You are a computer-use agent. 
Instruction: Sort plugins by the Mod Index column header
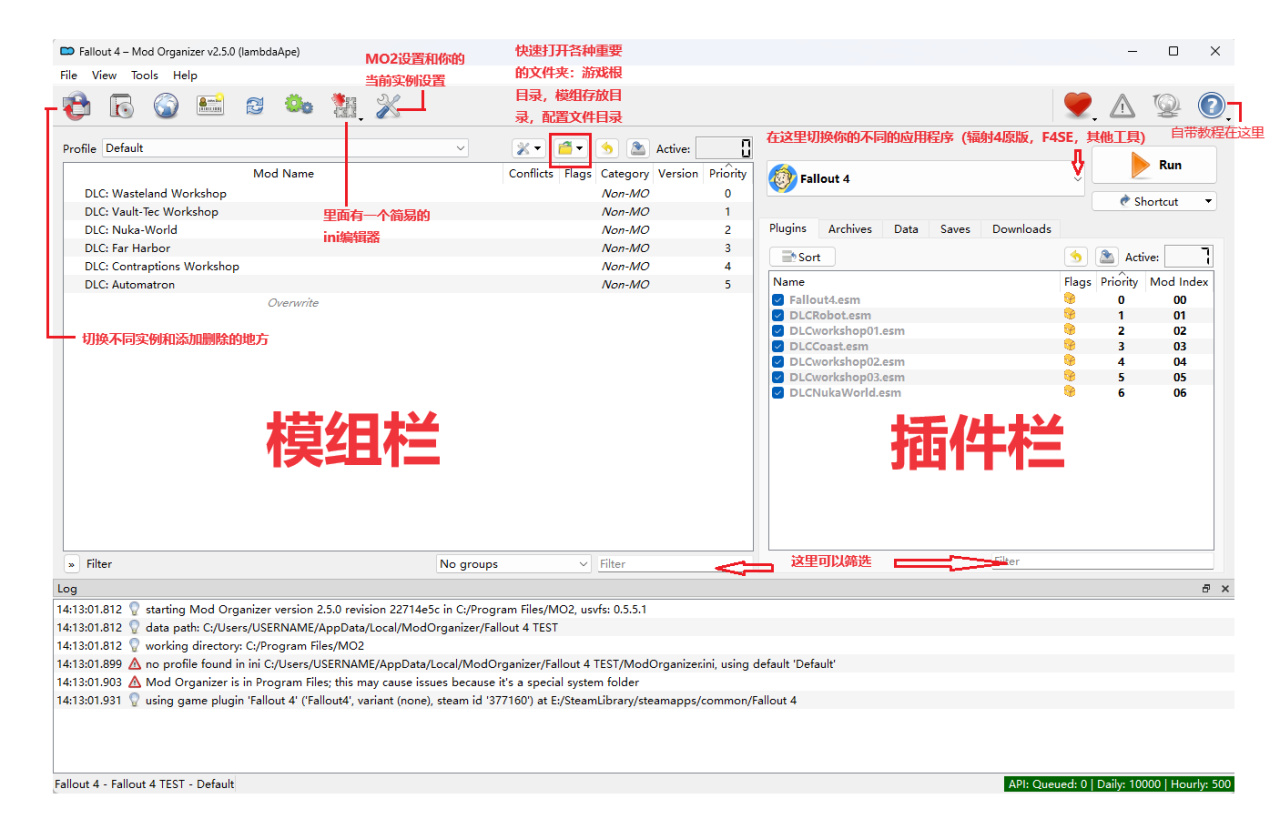tap(1179, 282)
